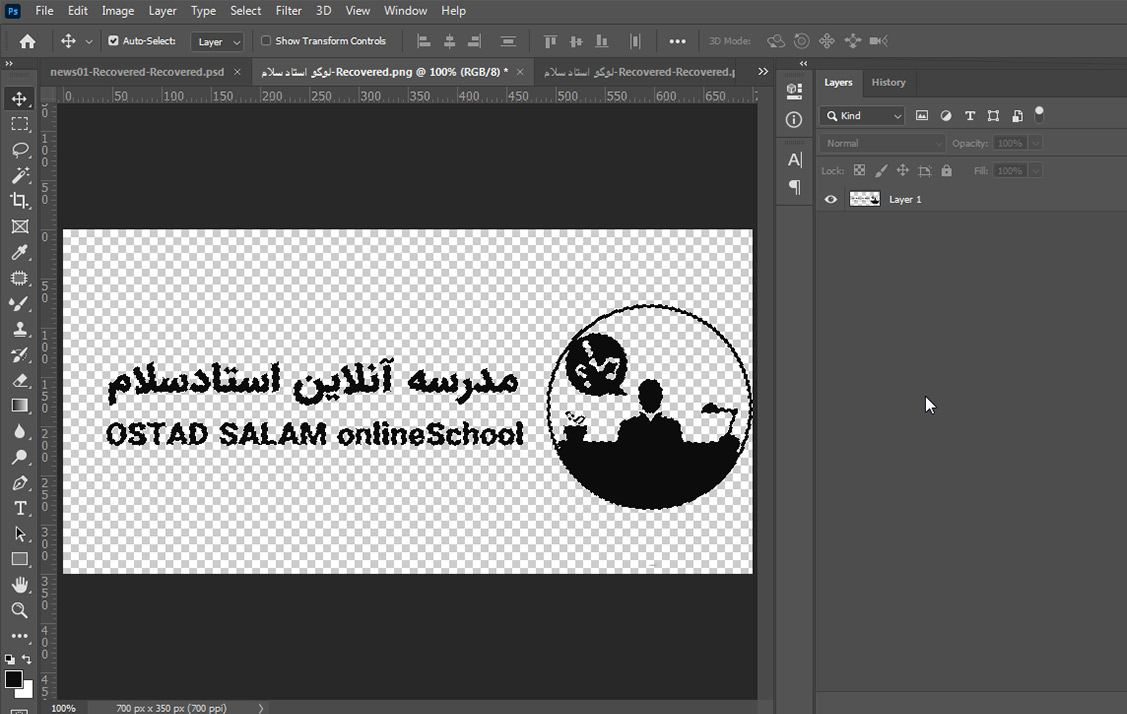This screenshot has height=714, width=1127.
Task: Toggle filter for pixel layers
Action: [921, 116]
